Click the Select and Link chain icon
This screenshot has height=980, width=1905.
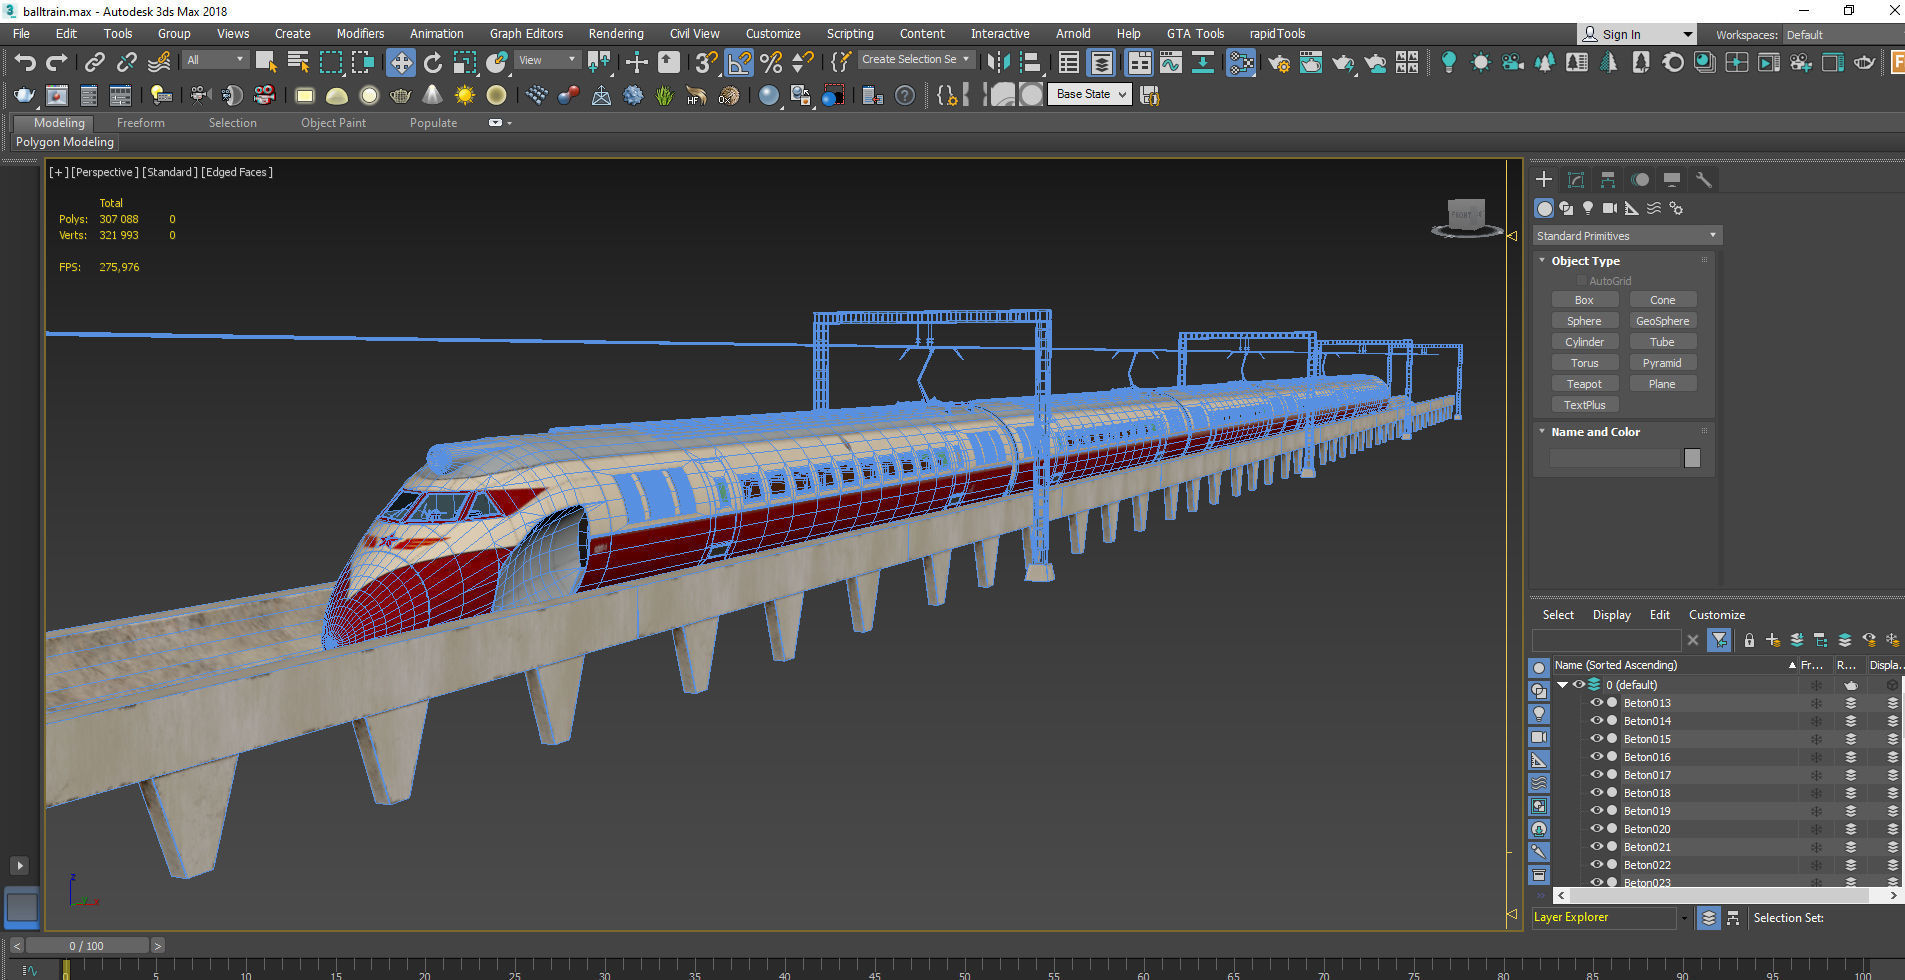94,63
